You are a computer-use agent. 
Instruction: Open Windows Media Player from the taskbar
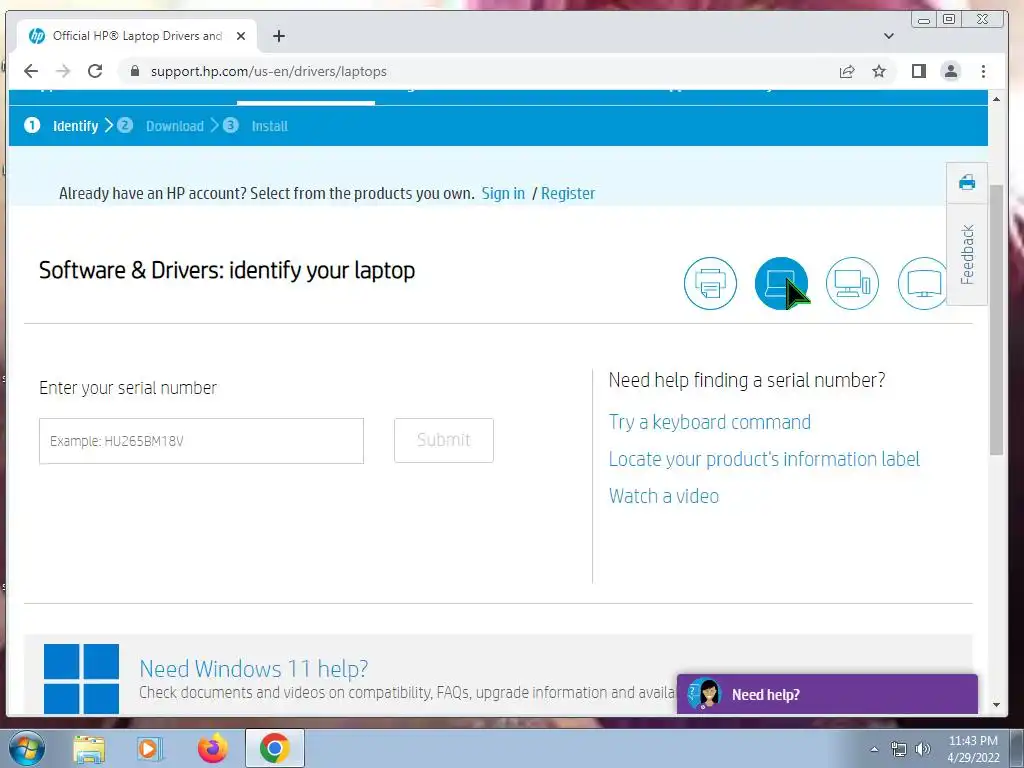[x=150, y=748]
